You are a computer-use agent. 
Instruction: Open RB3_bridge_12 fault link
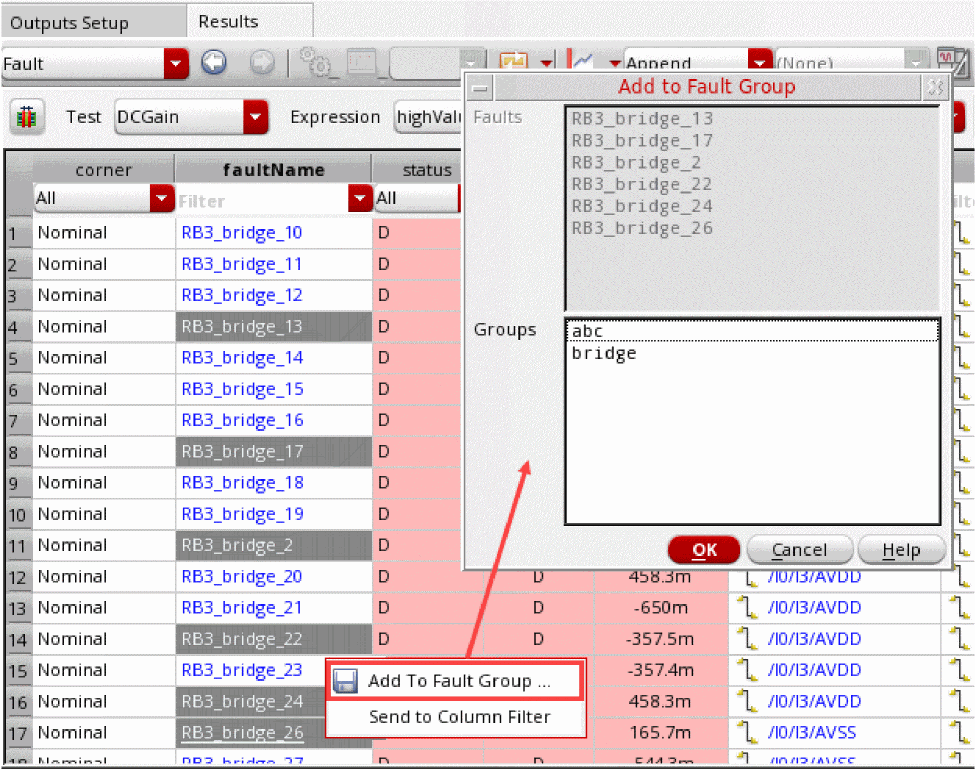click(241, 295)
